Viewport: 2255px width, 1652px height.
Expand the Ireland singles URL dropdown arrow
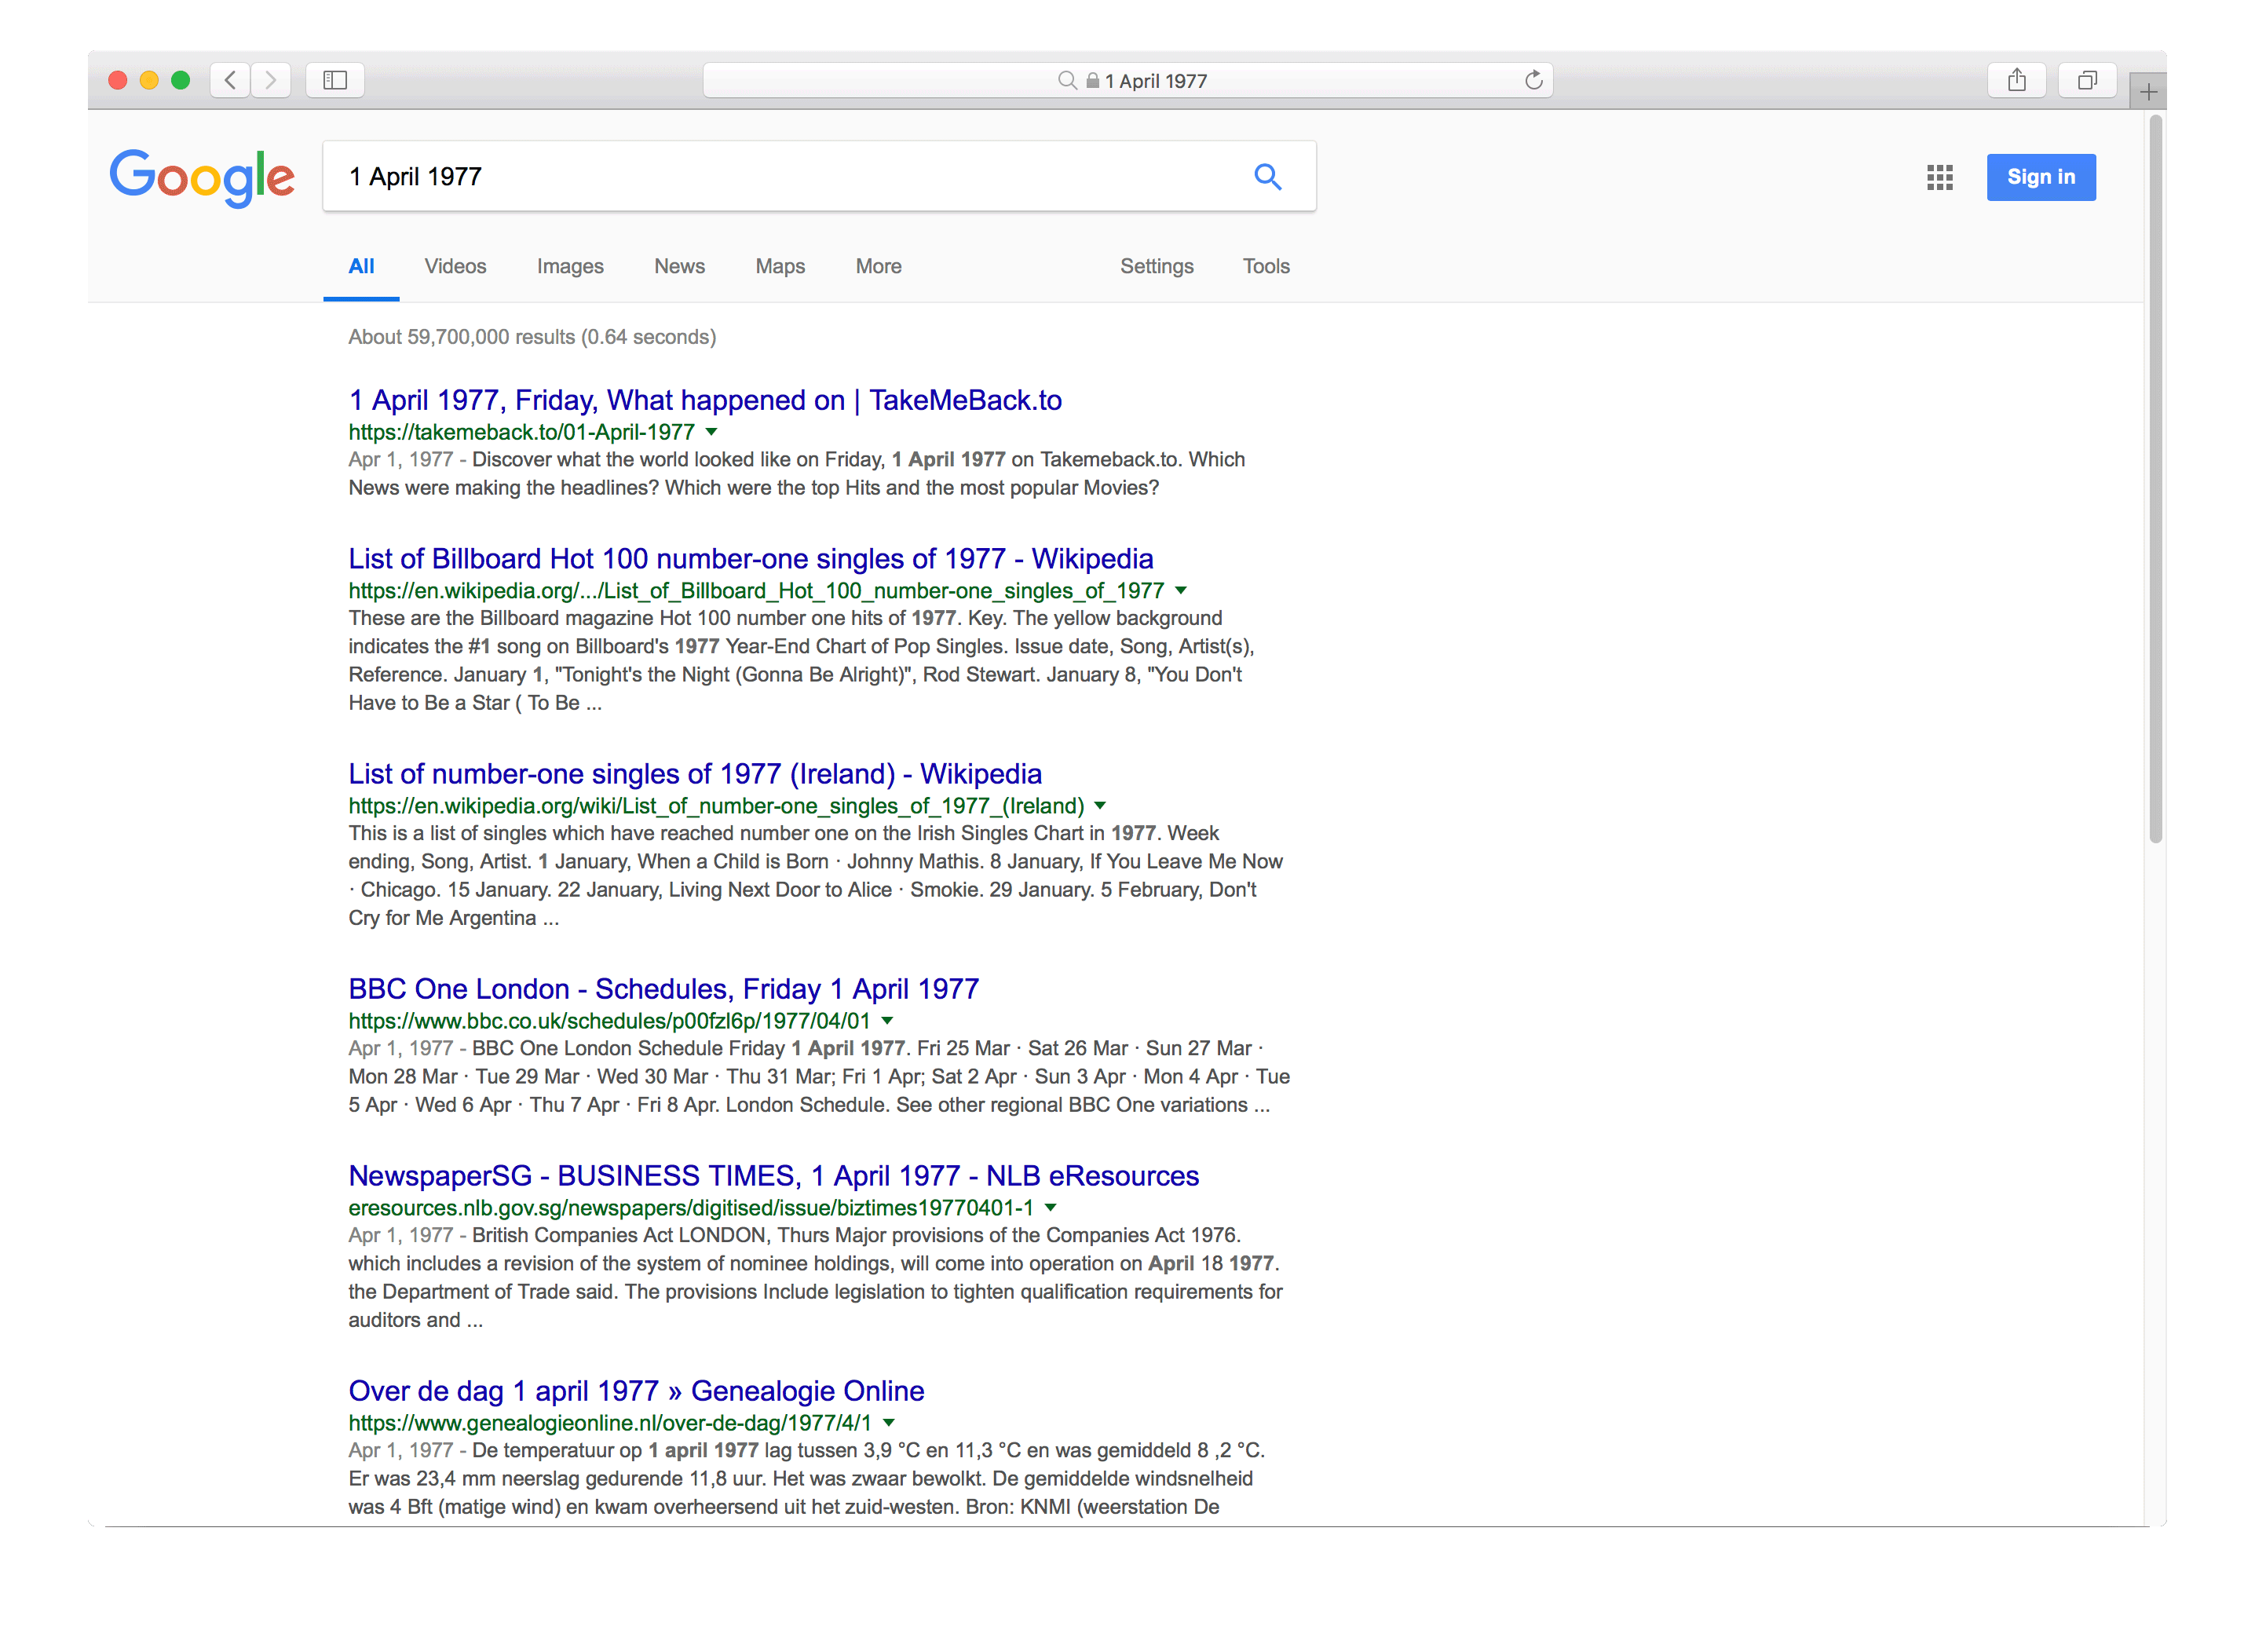pos(1100,806)
